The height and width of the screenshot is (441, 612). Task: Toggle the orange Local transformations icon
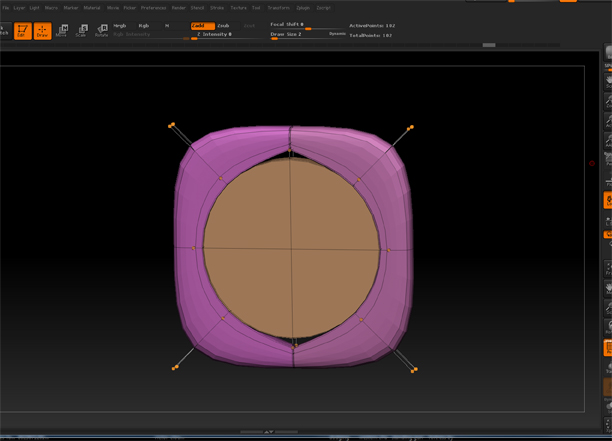pos(608,200)
